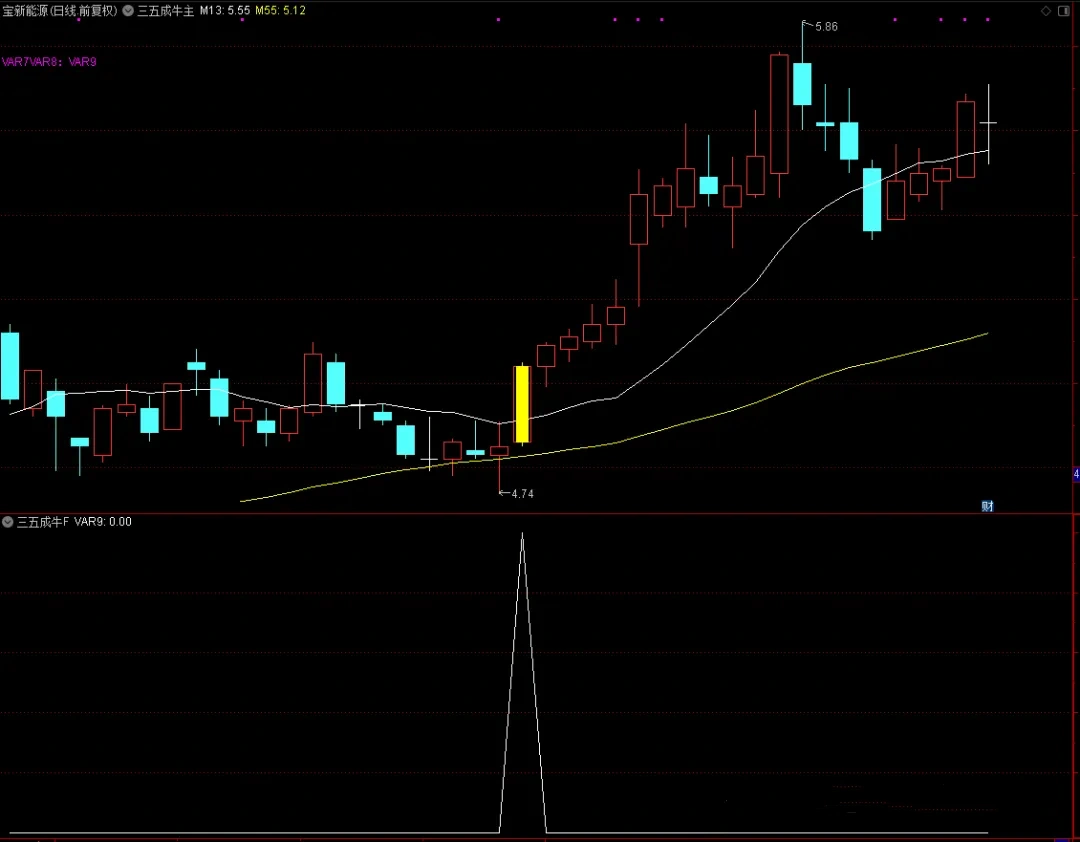This screenshot has height=842, width=1080.
Task: Click the 5.86 high price marker
Action: coord(825,26)
